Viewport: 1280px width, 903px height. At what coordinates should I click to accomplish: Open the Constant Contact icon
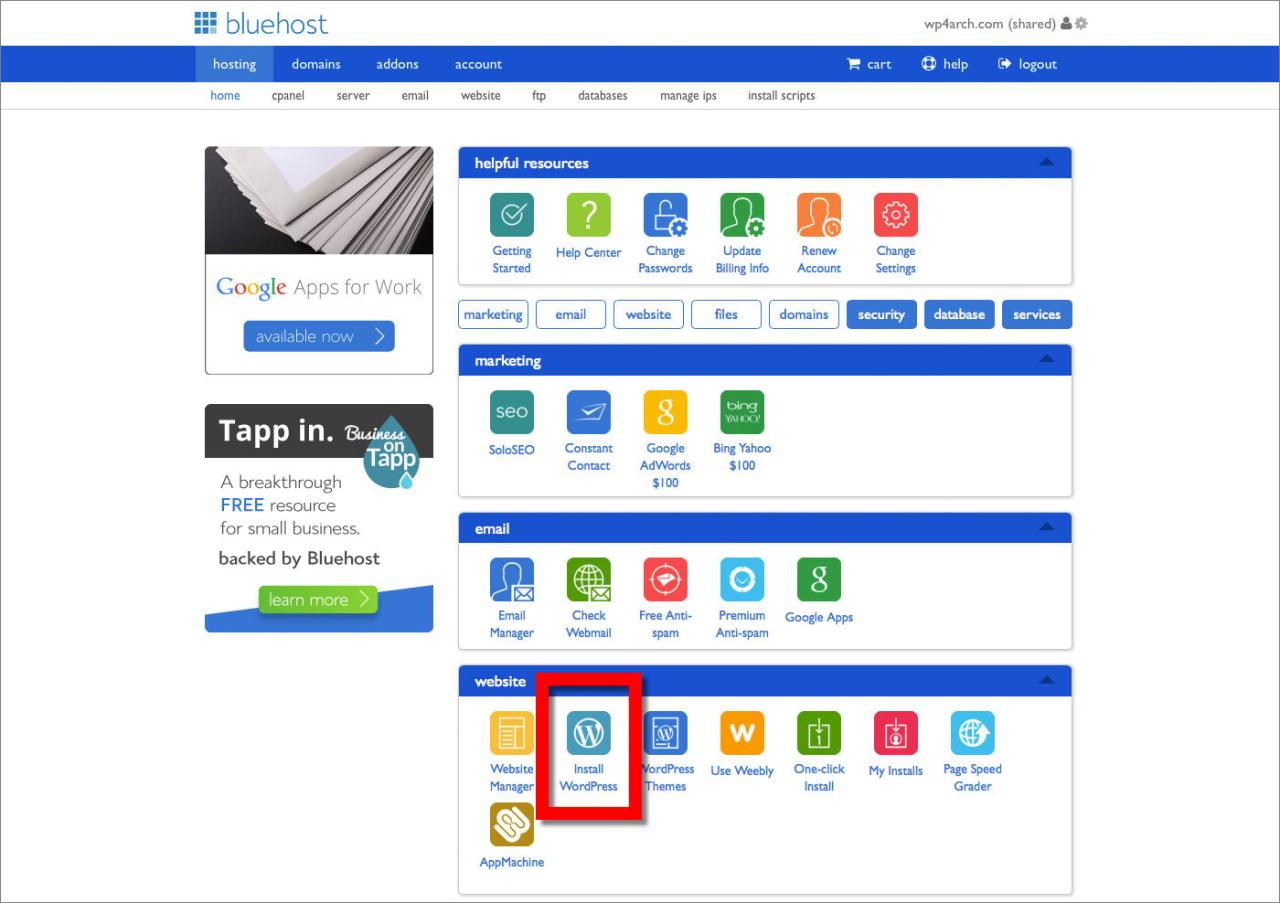pyautogui.click(x=588, y=412)
